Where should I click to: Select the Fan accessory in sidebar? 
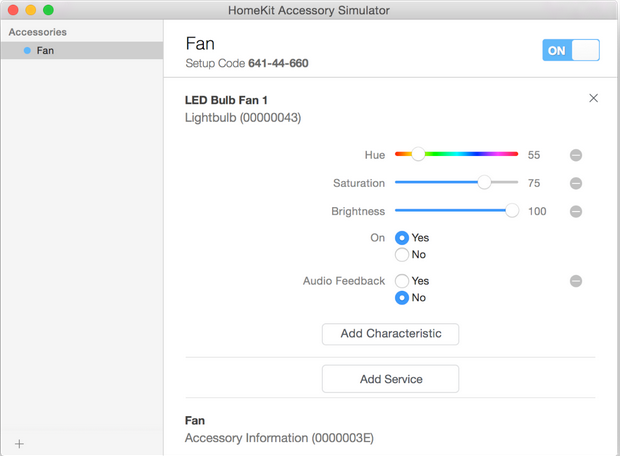[45, 50]
